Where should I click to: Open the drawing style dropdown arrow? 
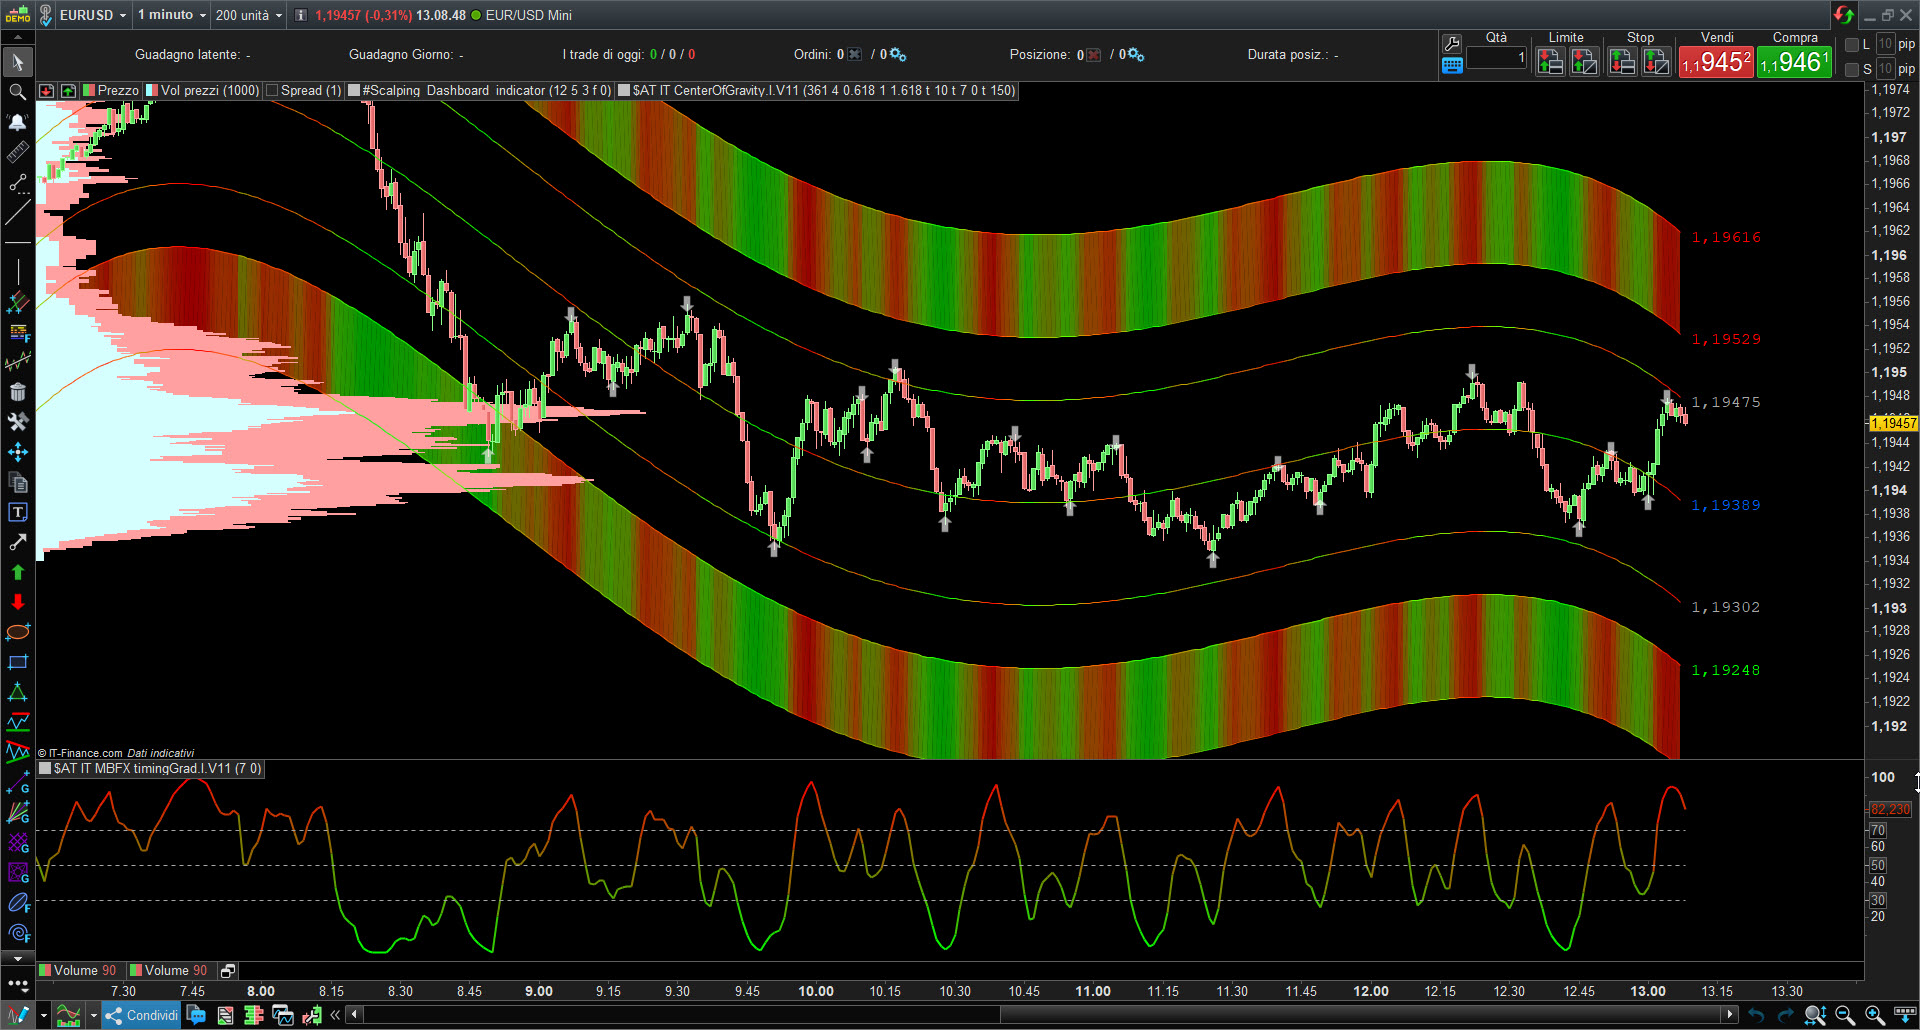[43, 1016]
